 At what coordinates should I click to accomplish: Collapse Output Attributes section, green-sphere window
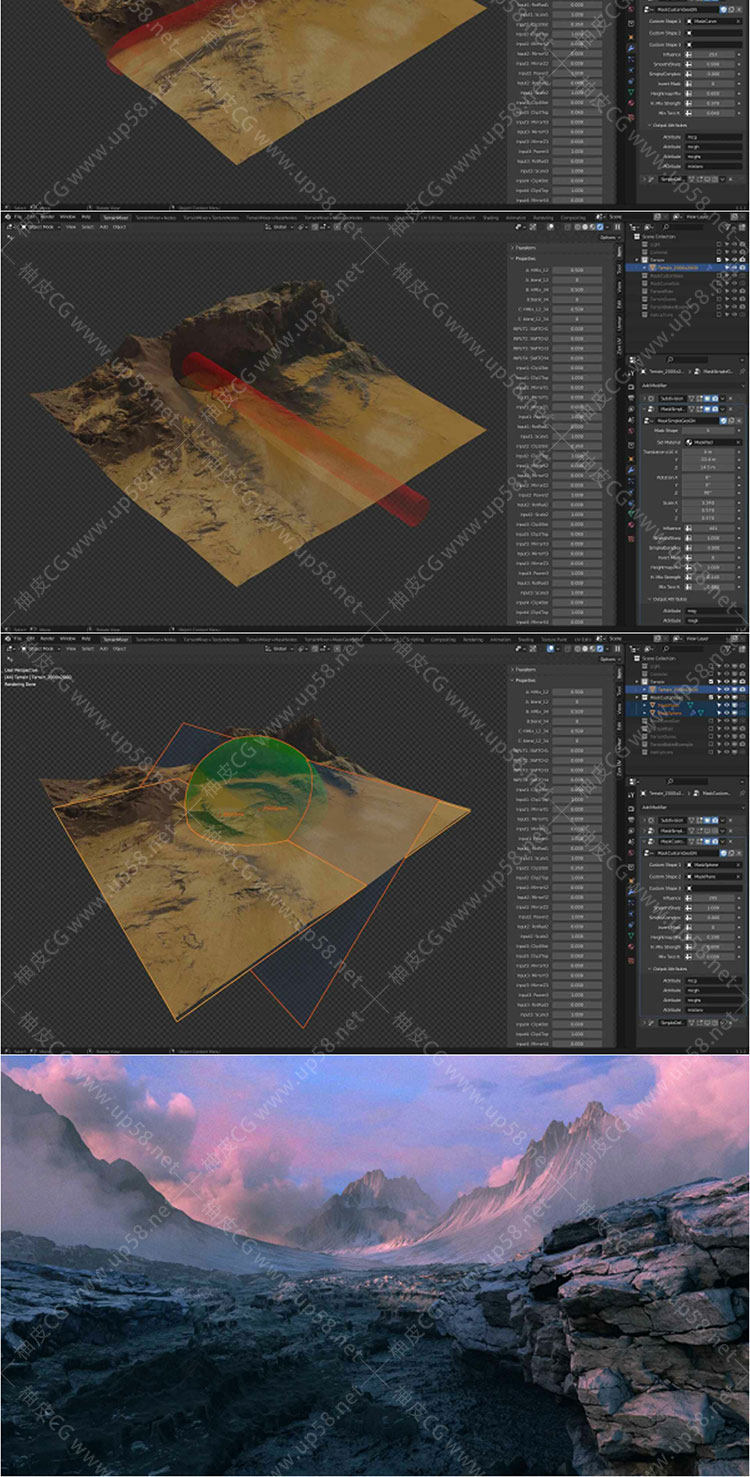click(667, 969)
